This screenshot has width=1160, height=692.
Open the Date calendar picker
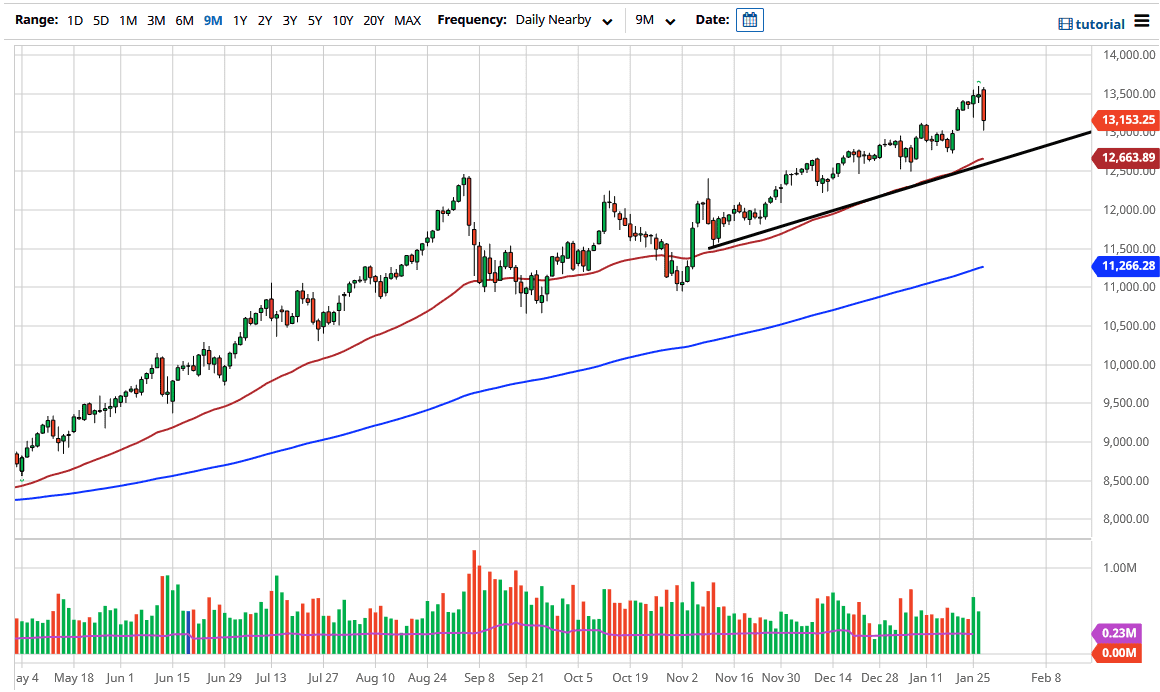click(x=750, y=20)
